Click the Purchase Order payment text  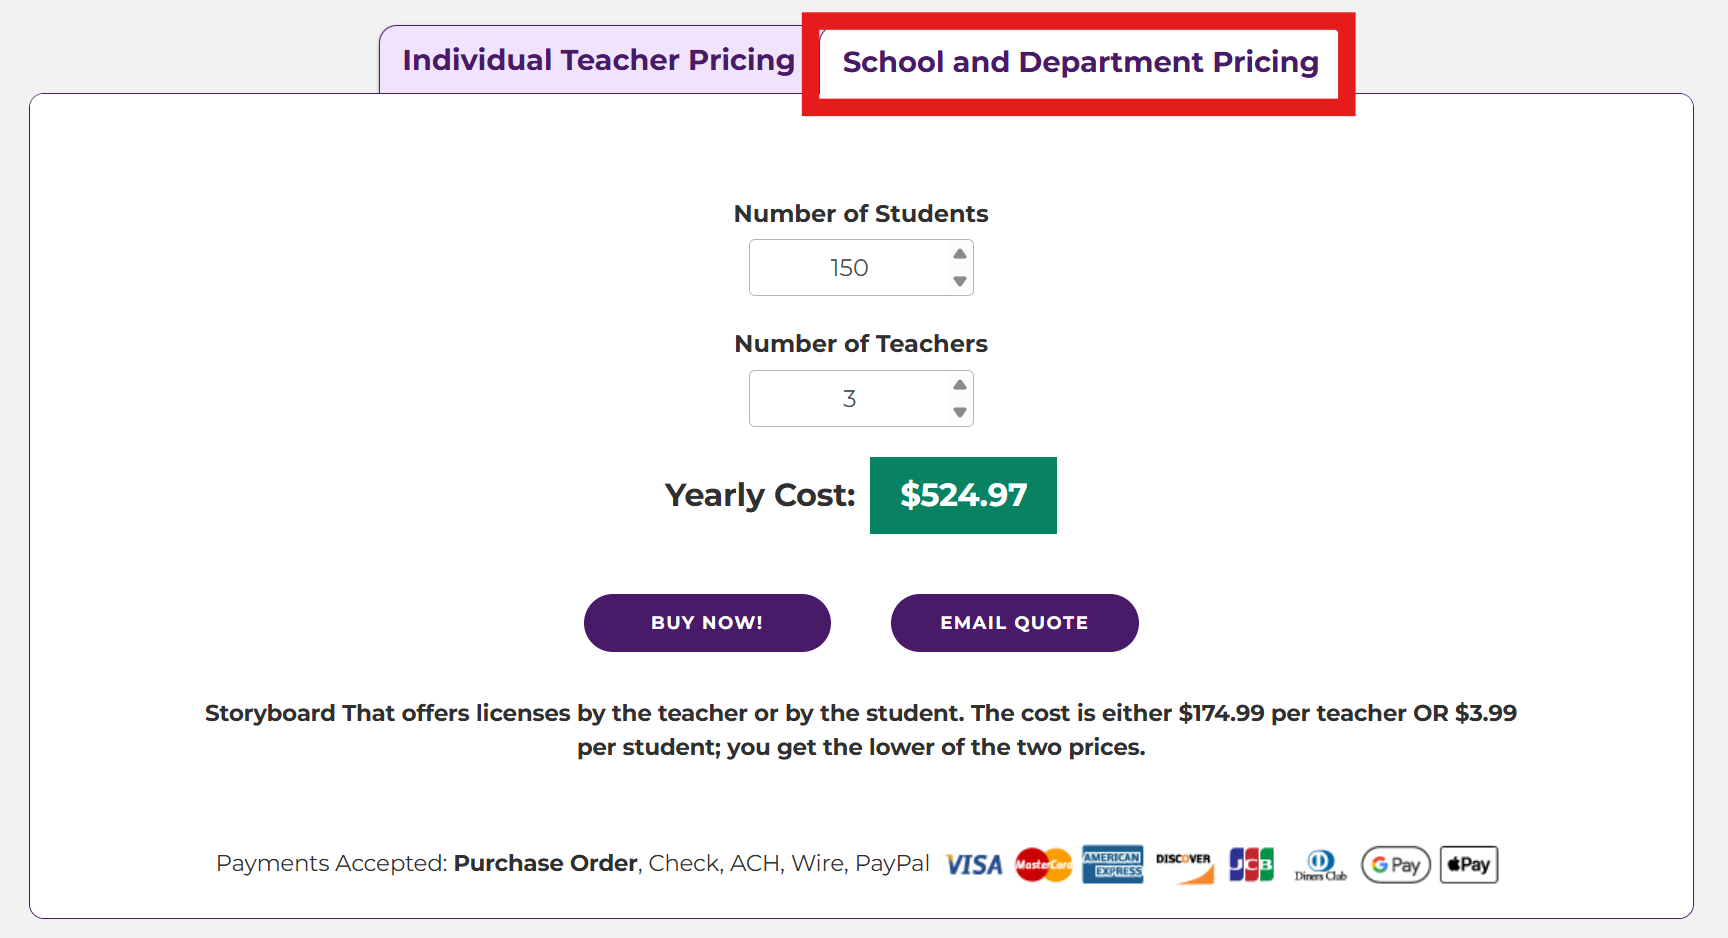(545, 863)
